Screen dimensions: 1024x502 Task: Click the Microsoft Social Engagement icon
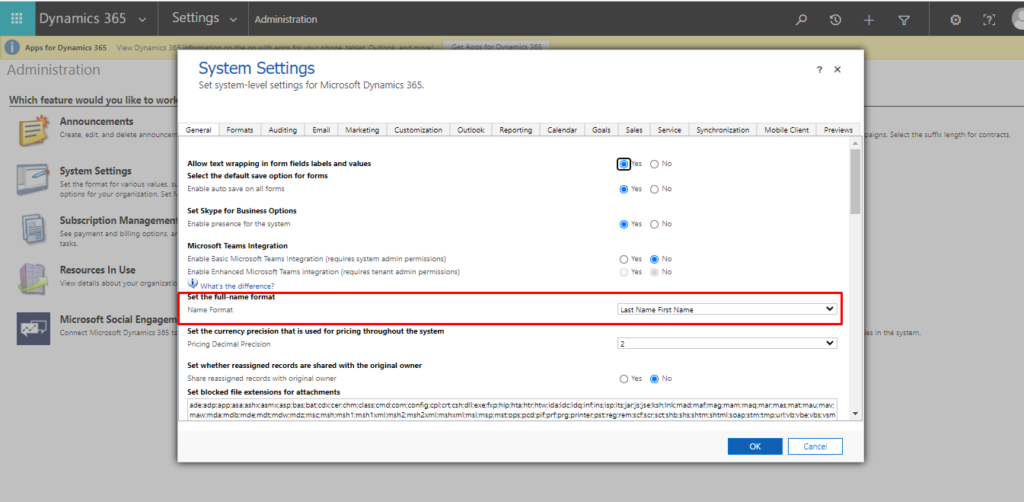pyautogui.click(x=33, y=328)
